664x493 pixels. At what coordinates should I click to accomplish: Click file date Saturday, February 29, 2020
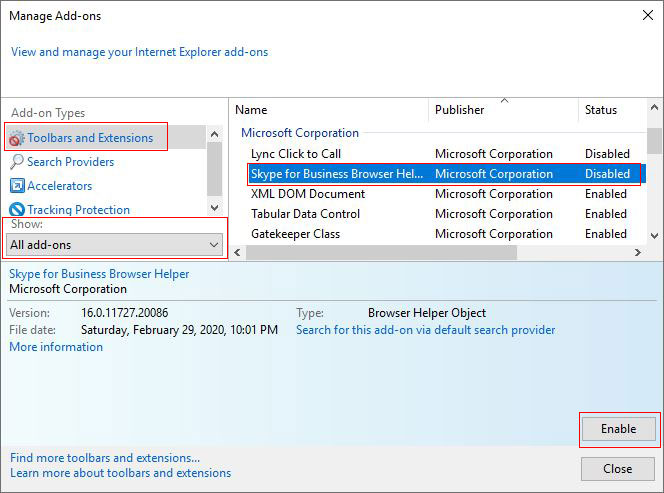(x=179, y=330)
